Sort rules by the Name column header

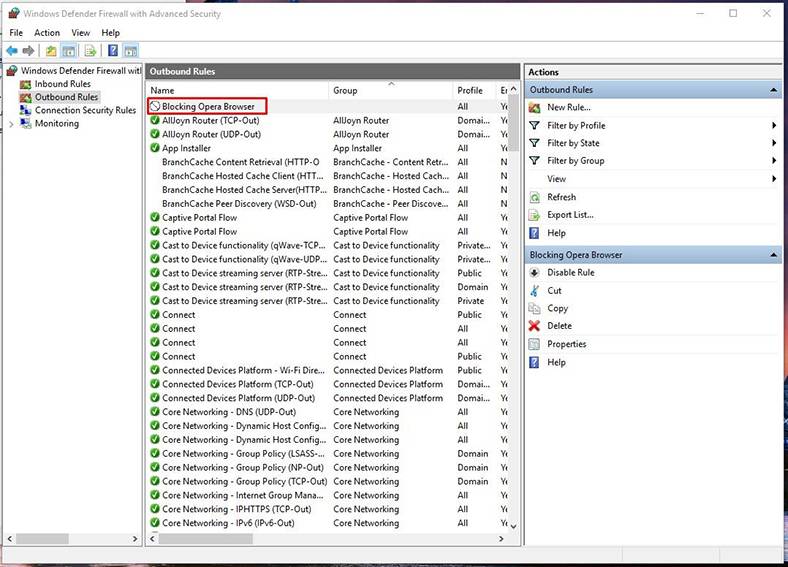point(238,90)
